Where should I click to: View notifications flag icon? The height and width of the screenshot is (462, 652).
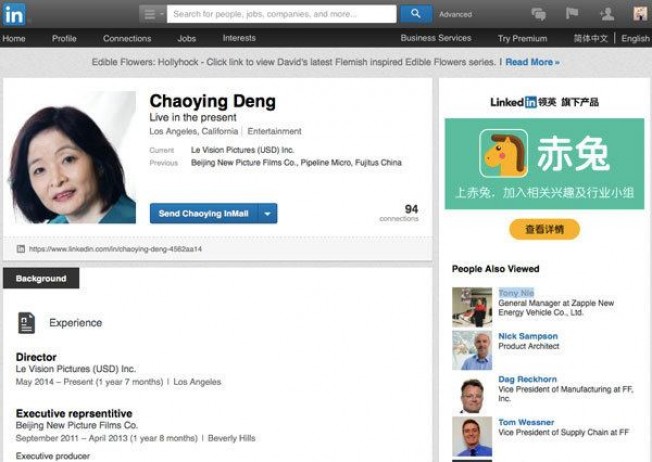click(x=572, y=14)
